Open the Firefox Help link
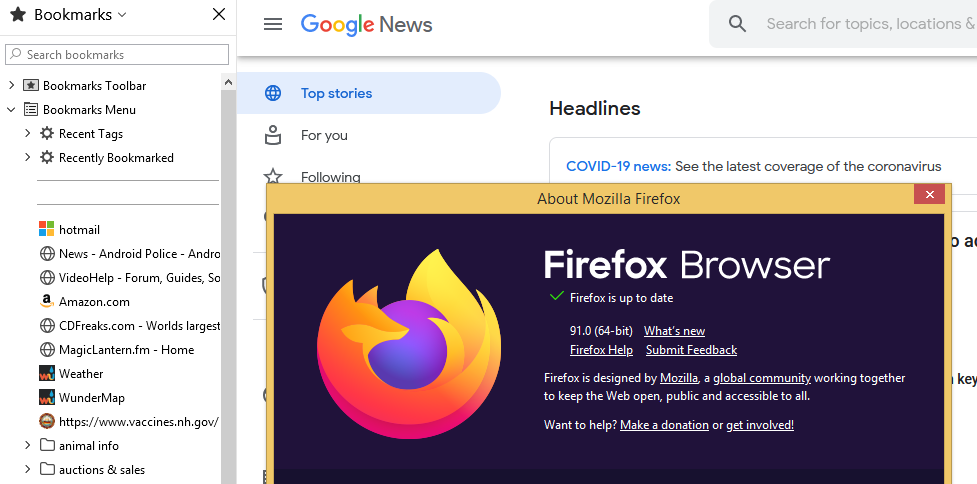The width and height of the screenshot is (977, 484). tap(601, 350)
